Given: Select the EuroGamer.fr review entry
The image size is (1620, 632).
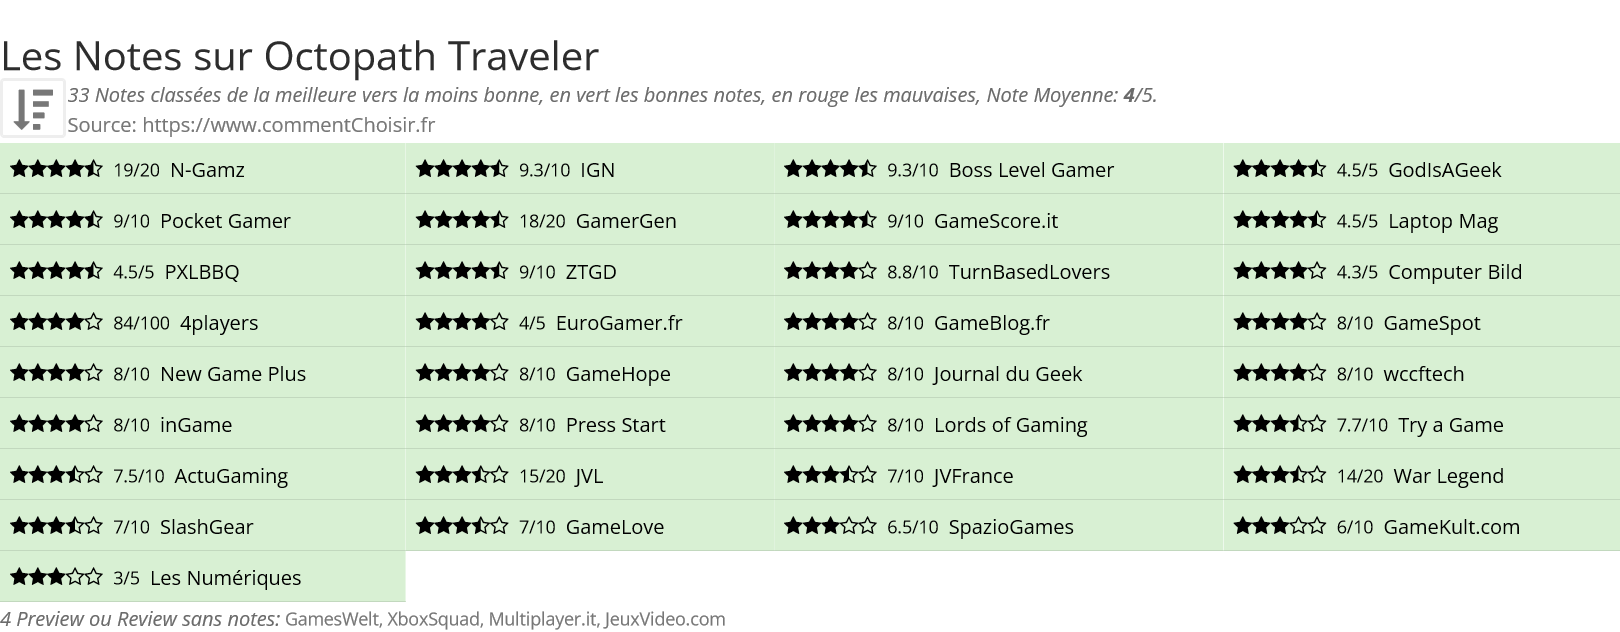Looking at the screenshot, I should tap(590, 322).
